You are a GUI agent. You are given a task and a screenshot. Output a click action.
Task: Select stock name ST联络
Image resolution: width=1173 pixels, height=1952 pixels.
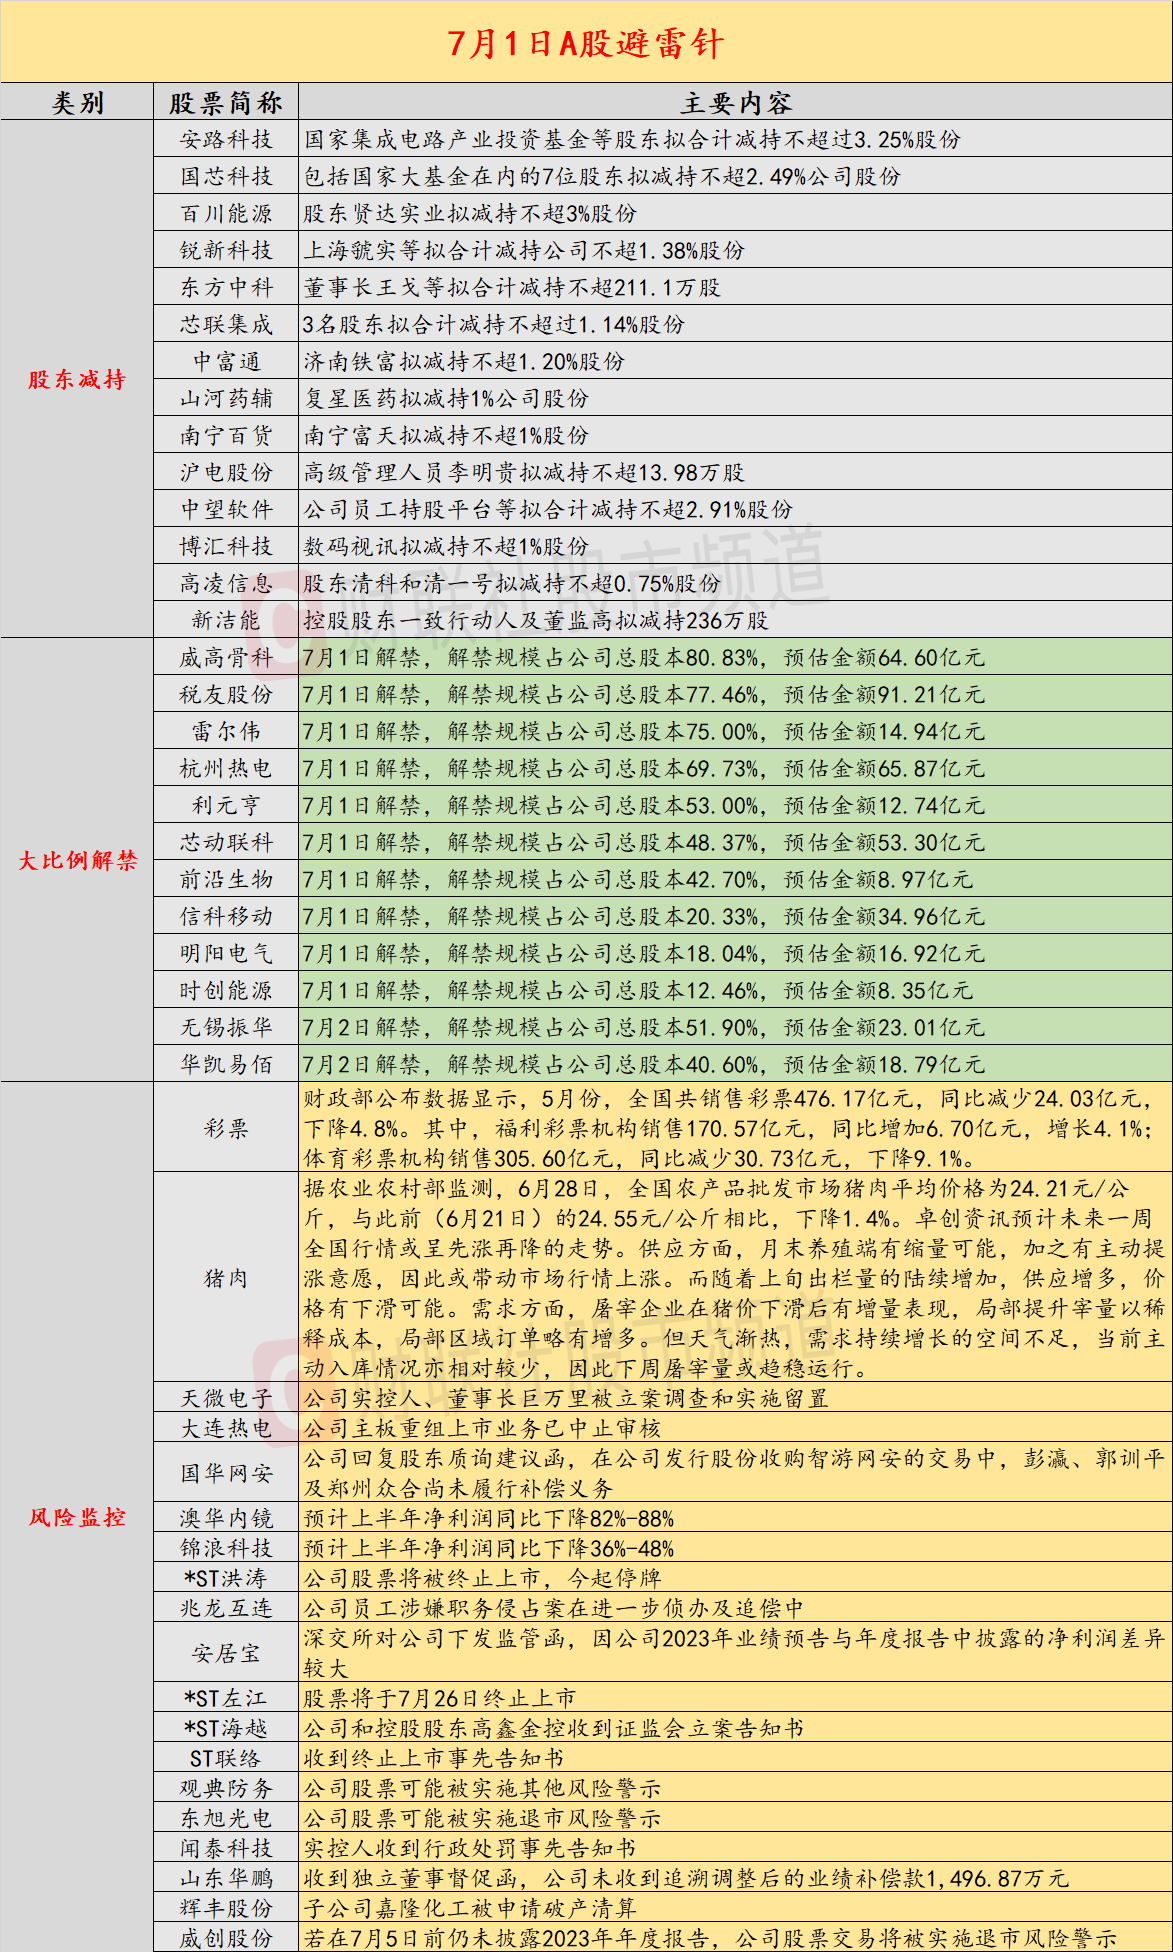226,1759
